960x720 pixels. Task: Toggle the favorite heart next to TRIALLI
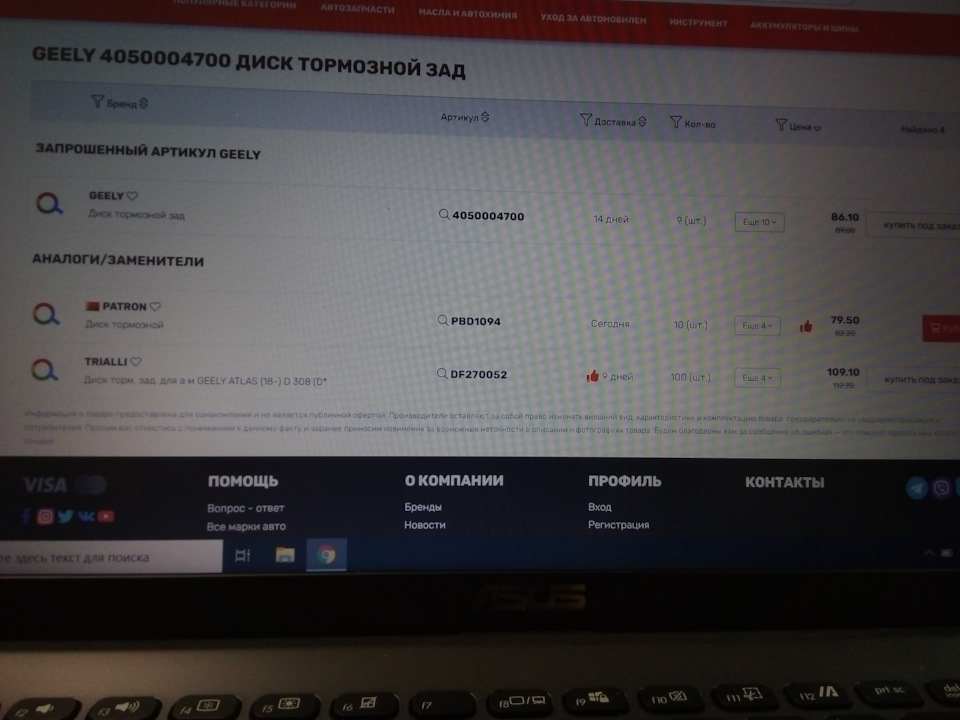point(136,362)
